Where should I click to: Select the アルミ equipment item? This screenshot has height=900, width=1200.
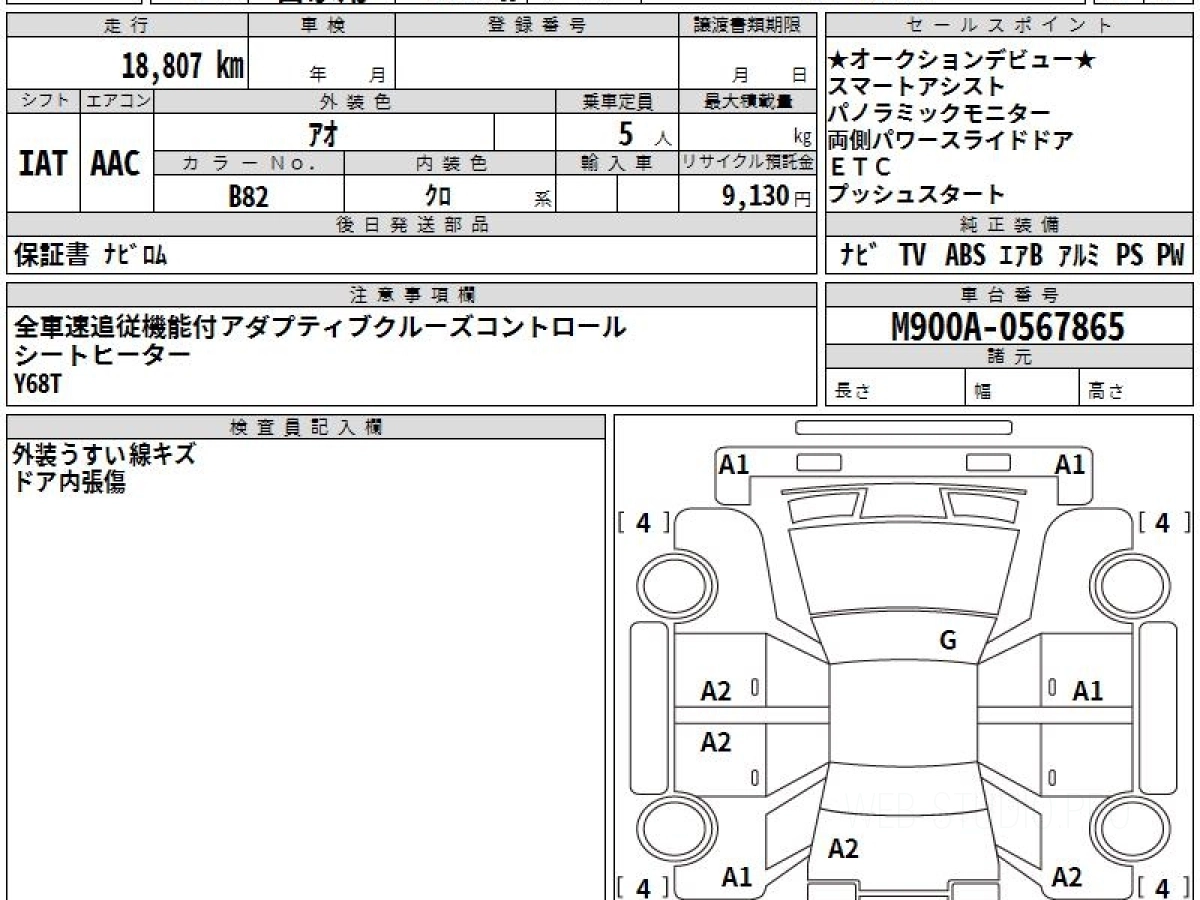click(x=1079, y=255)
